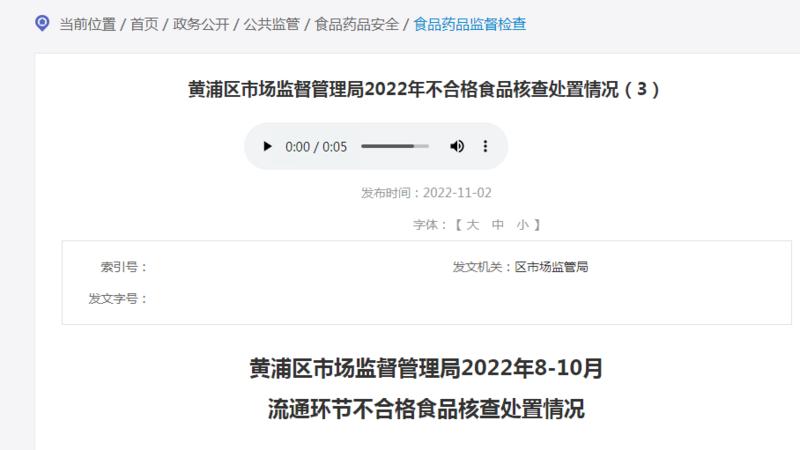Set font size to 大

(x=472, y=225)
